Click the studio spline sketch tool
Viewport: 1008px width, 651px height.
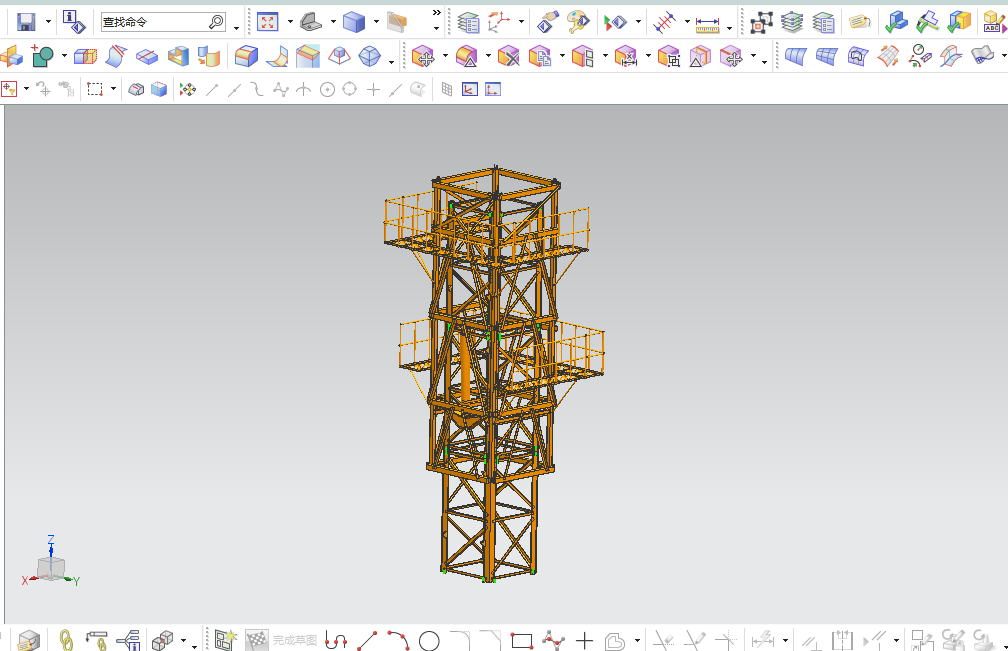(553, 640)
